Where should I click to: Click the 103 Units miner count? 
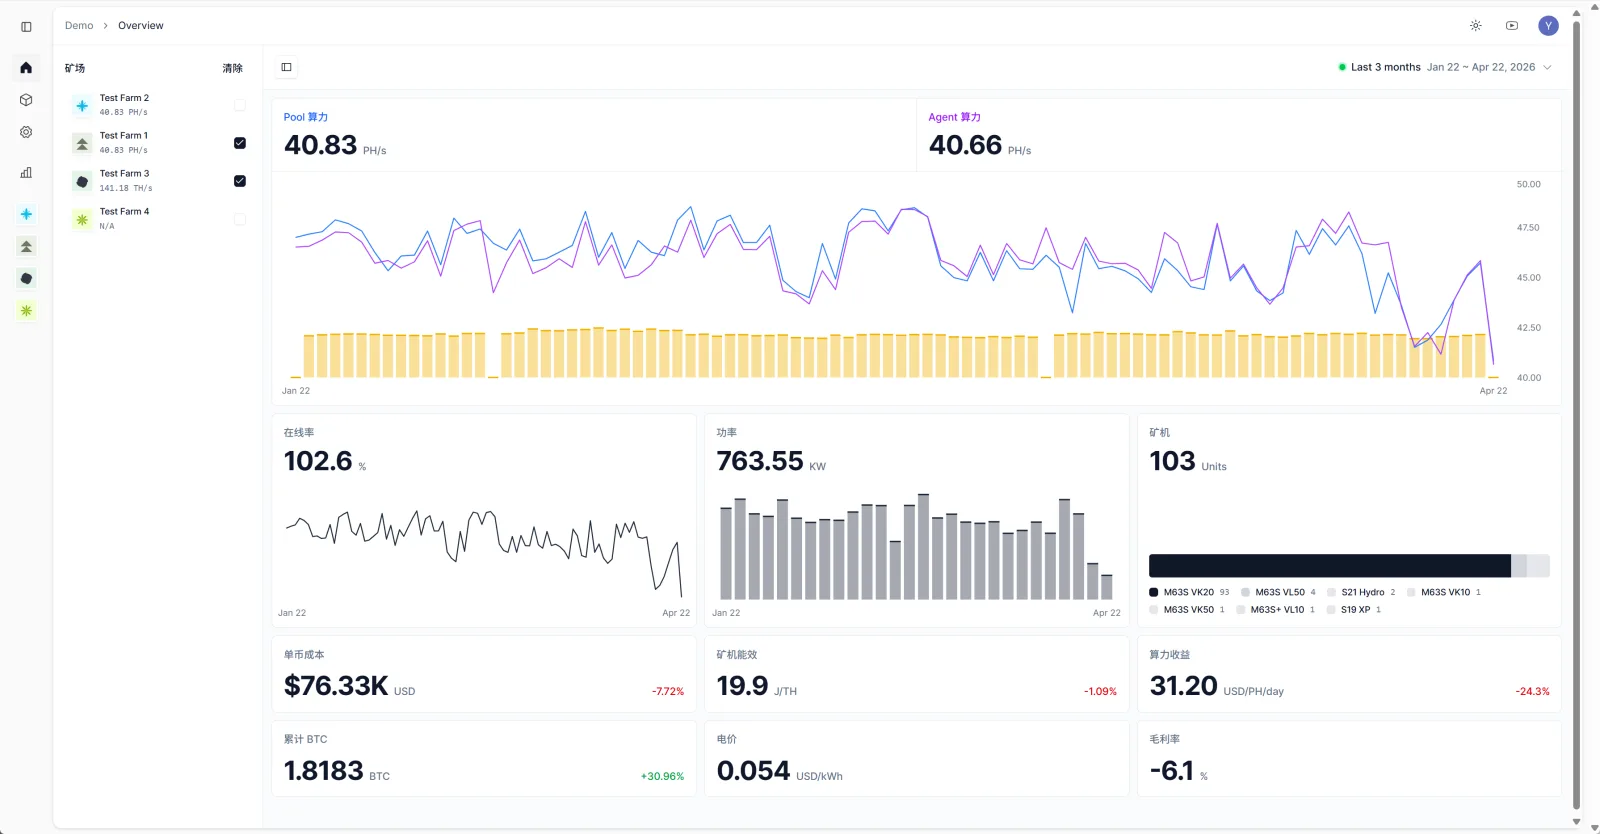[x=1188, y=461]
